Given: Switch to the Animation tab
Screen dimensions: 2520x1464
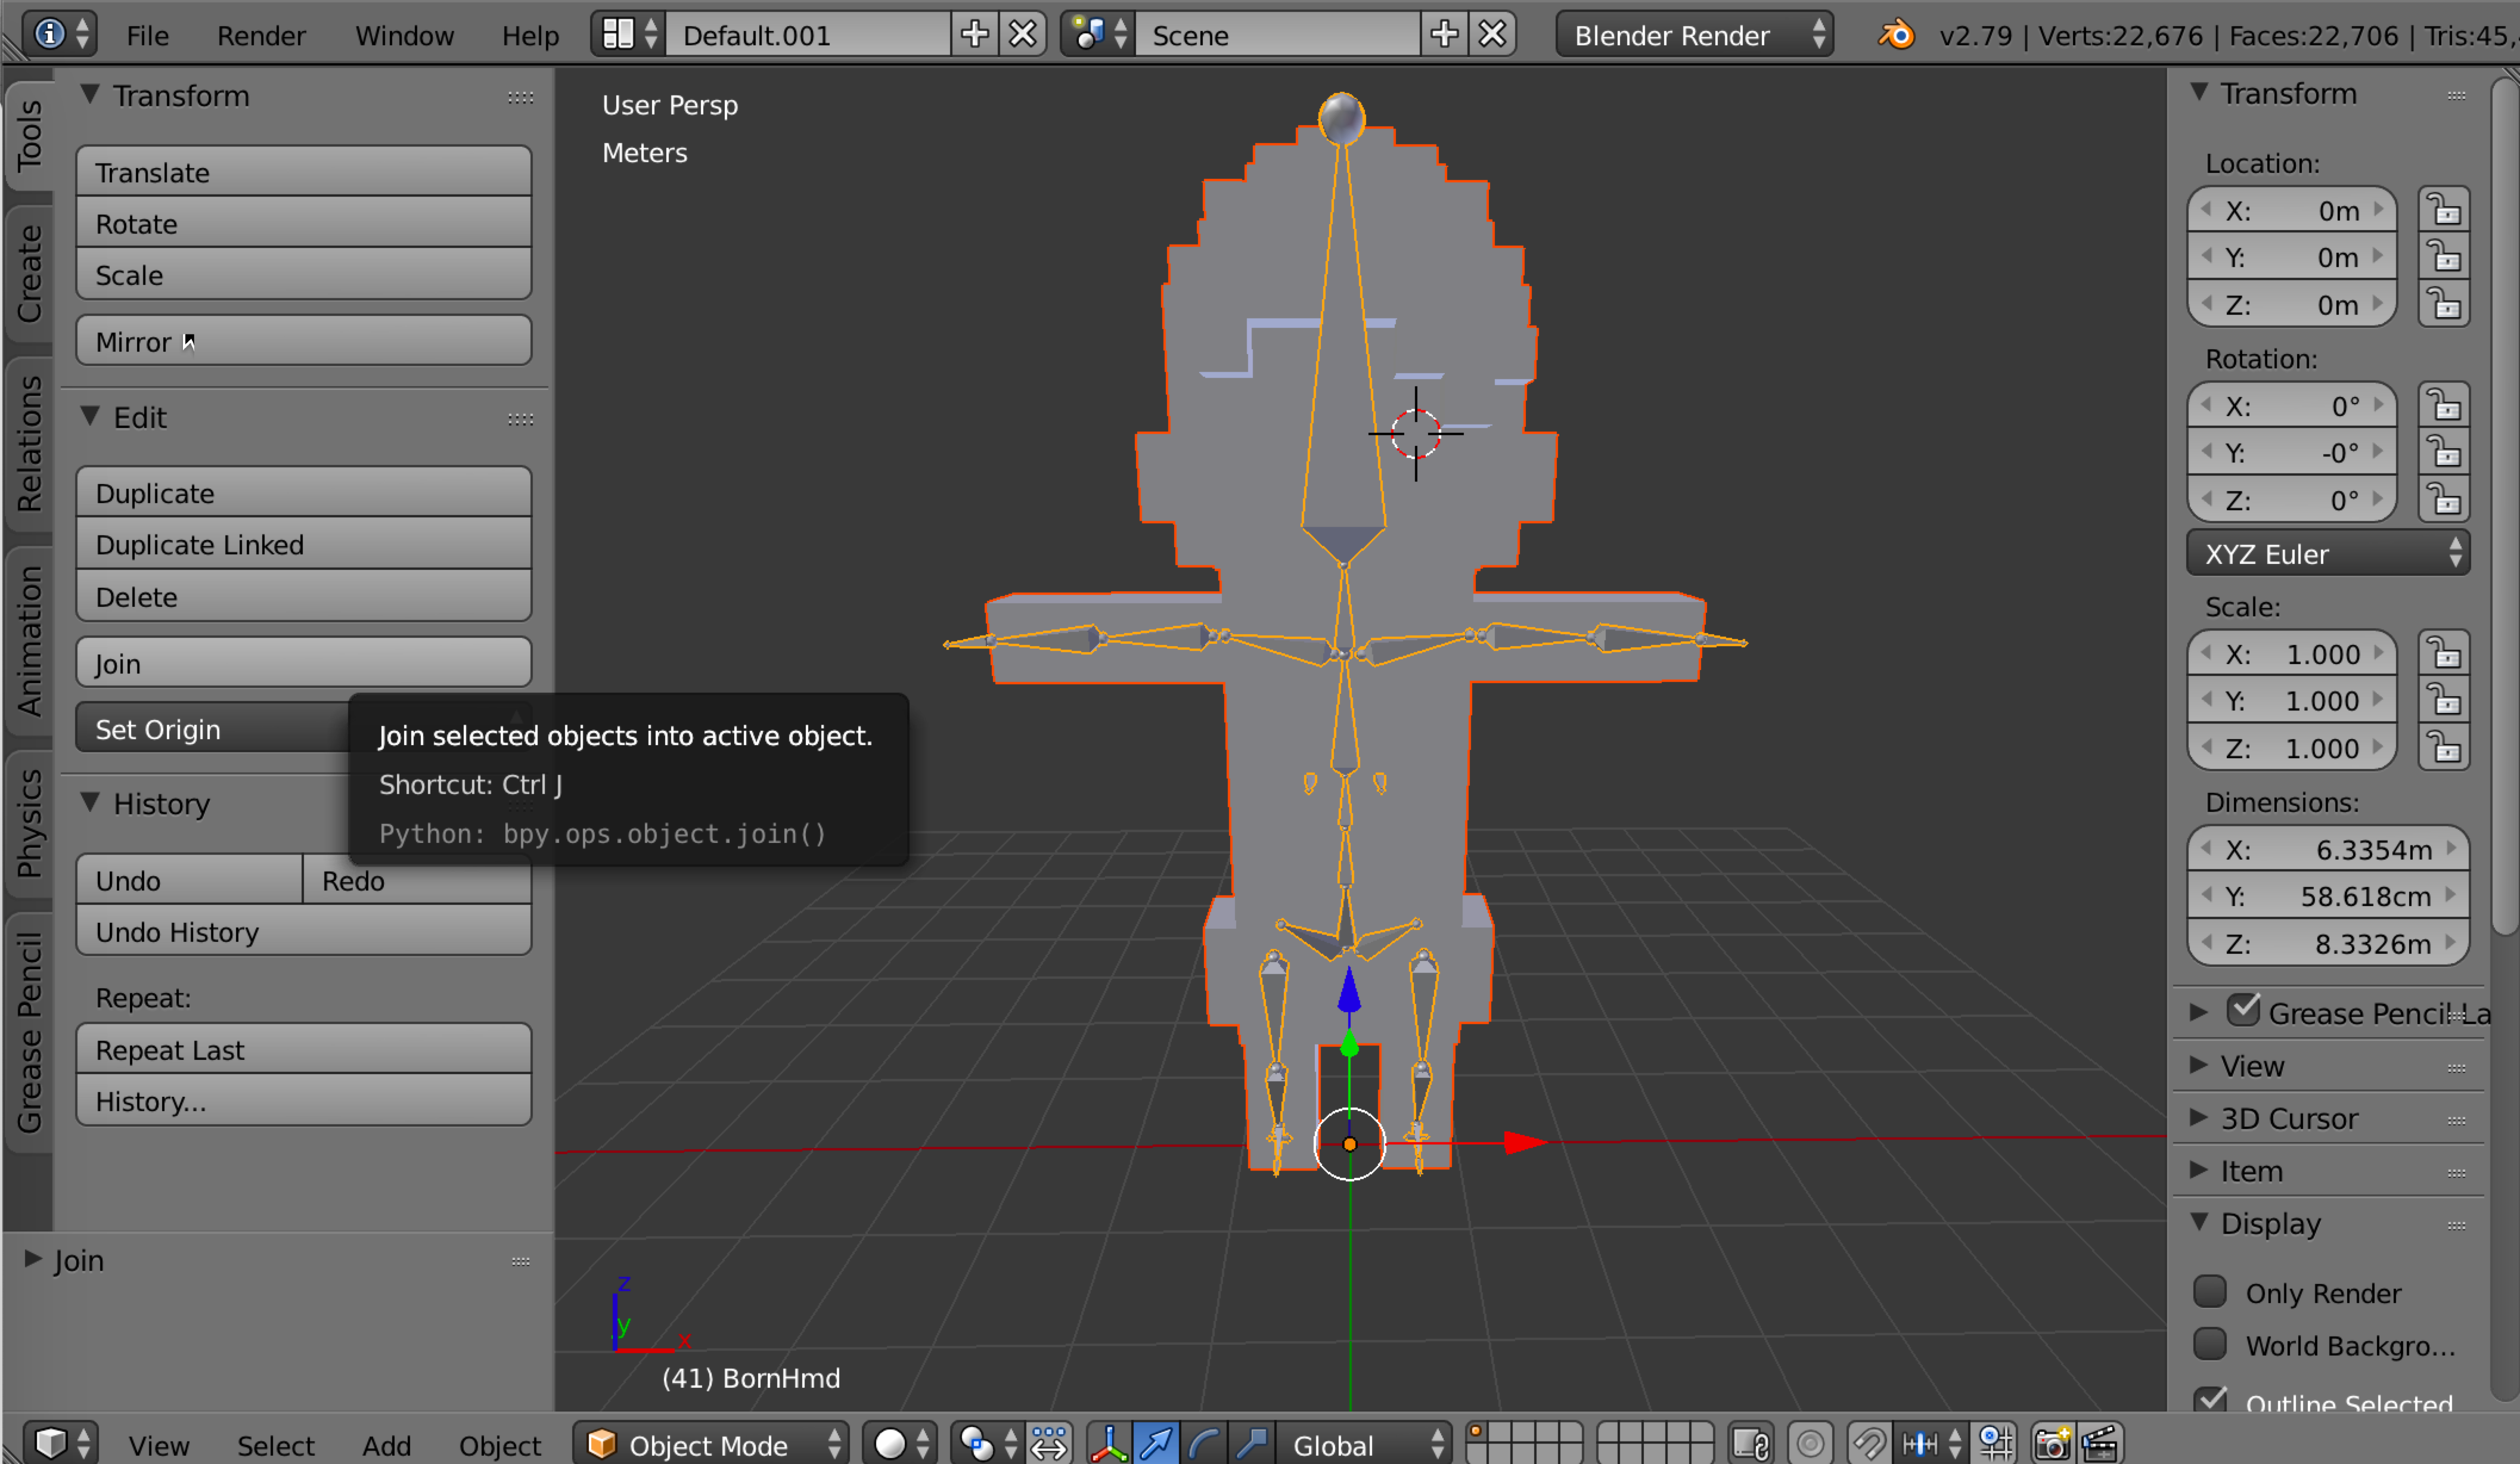Looking at the screenshot, I should (30, 641).
